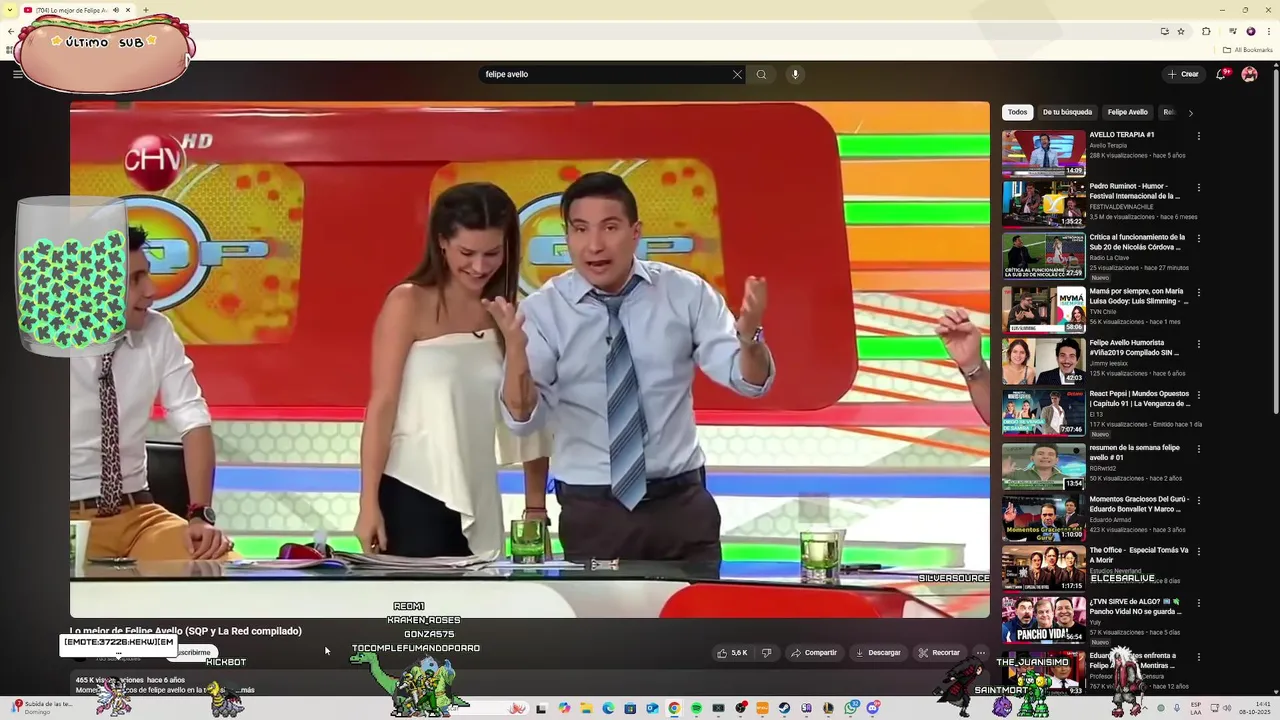
Task: Click the Compartir share button
Action: click(814, 653)
